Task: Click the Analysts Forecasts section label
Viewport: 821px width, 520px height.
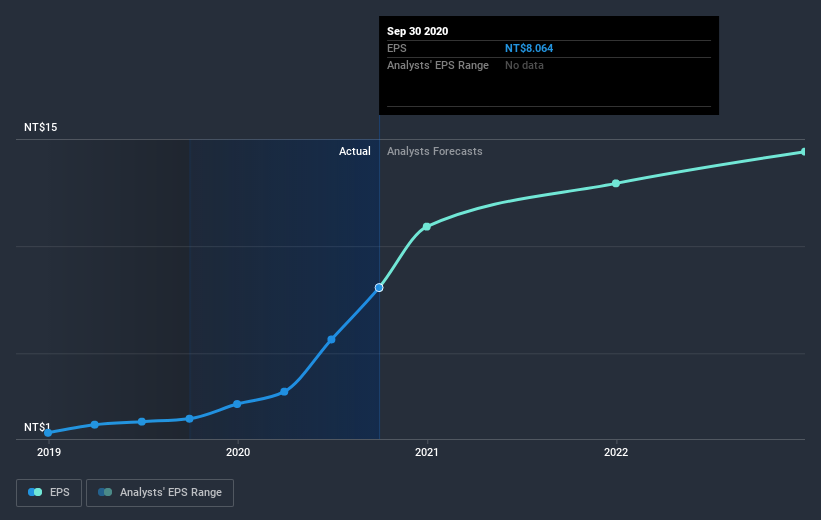Action: coord(435,152)
